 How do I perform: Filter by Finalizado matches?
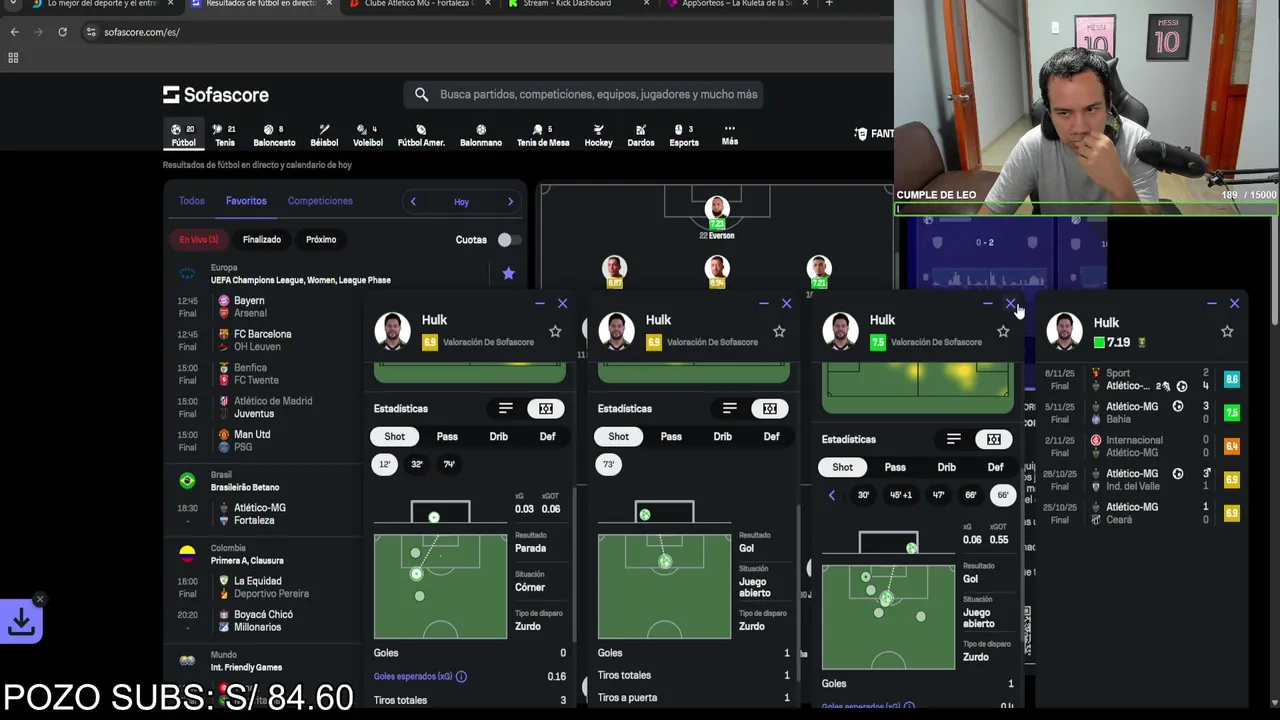click(262, 240)
